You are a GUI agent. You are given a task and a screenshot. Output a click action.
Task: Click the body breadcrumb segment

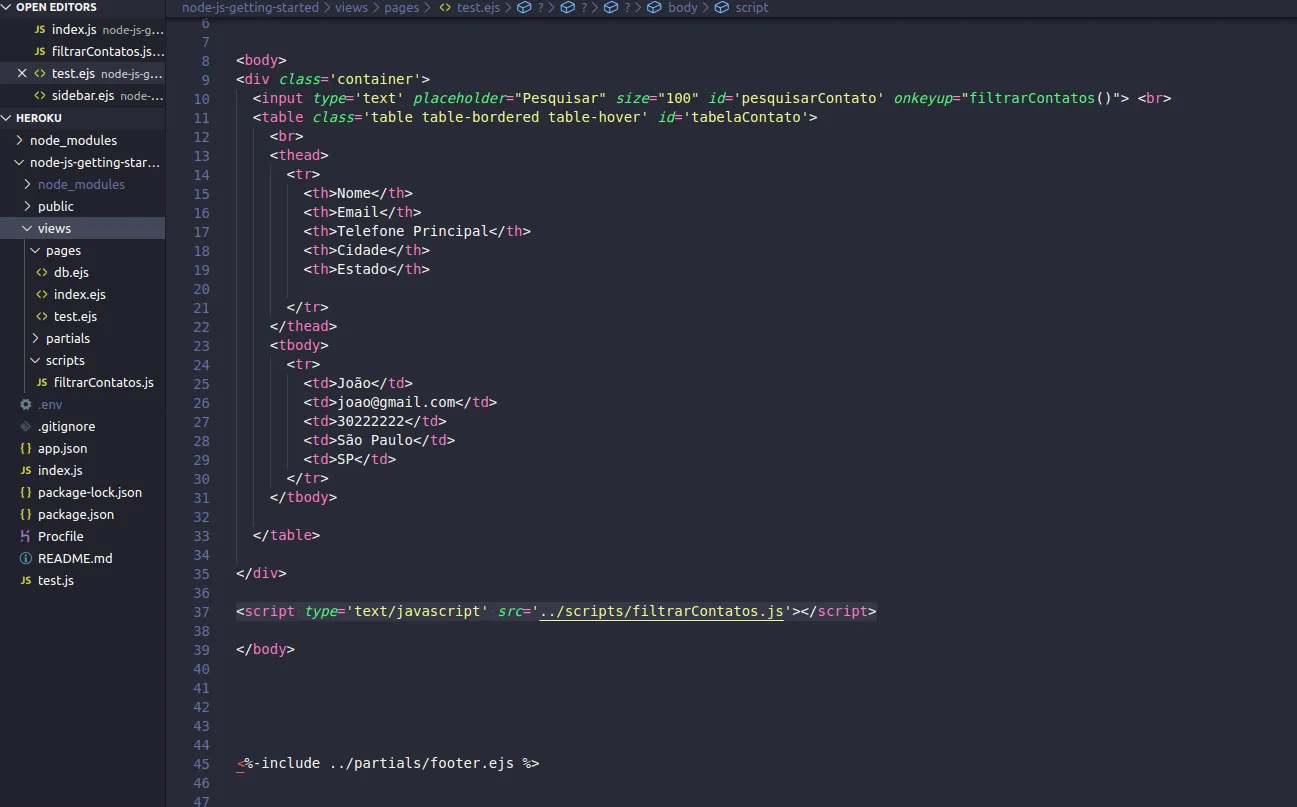click(682, 7)
